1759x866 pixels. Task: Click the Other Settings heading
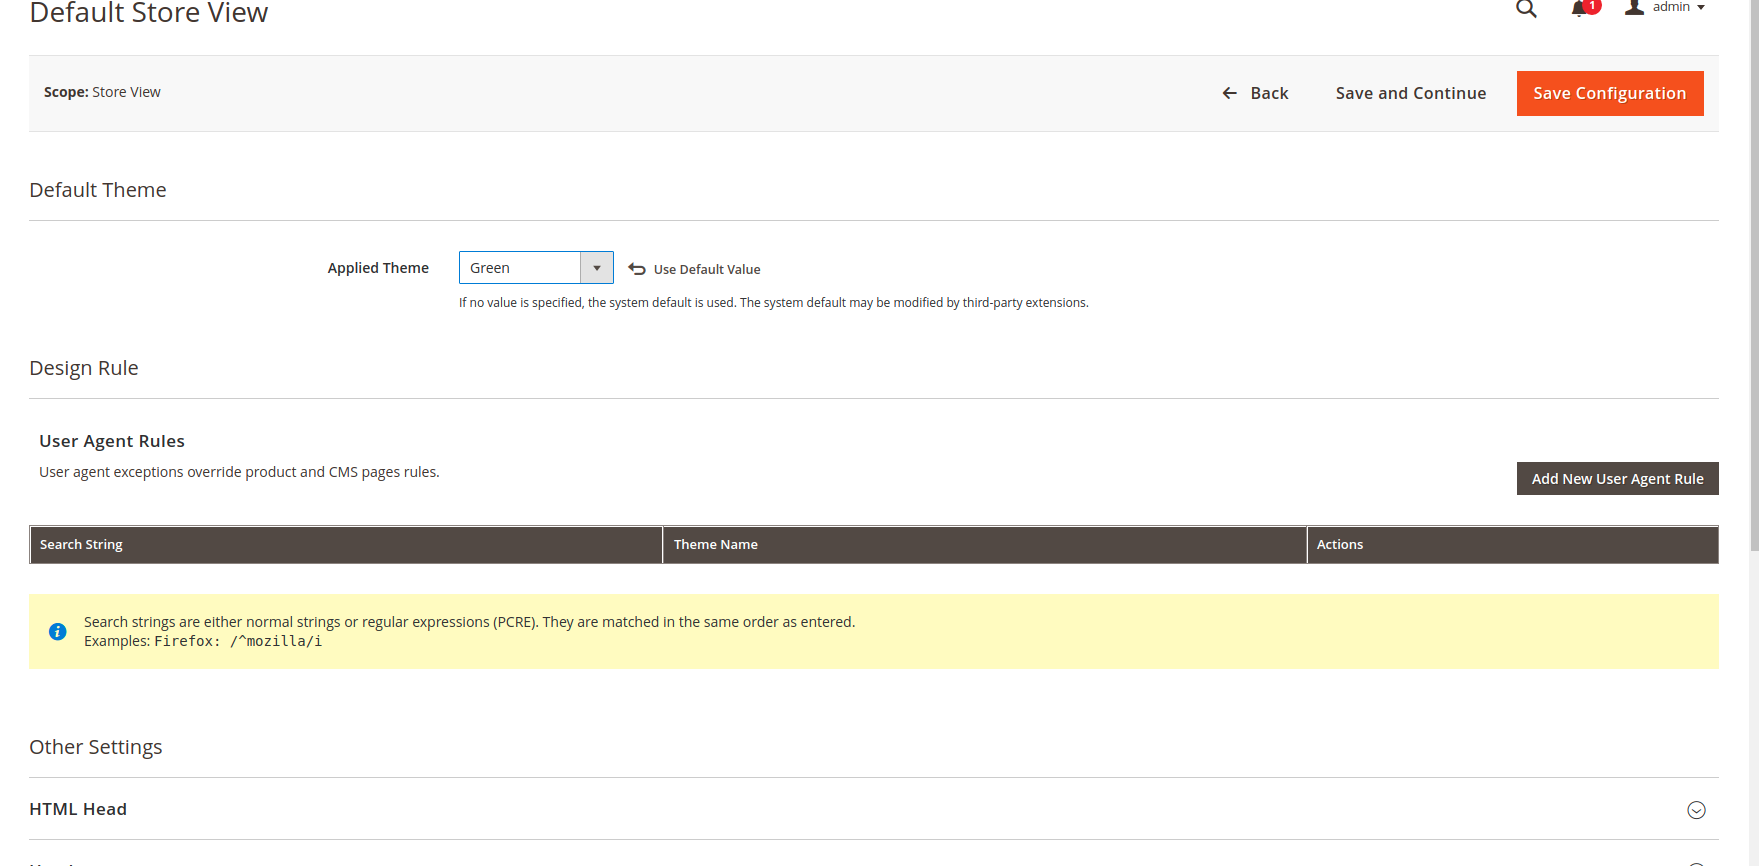point(96,747)
